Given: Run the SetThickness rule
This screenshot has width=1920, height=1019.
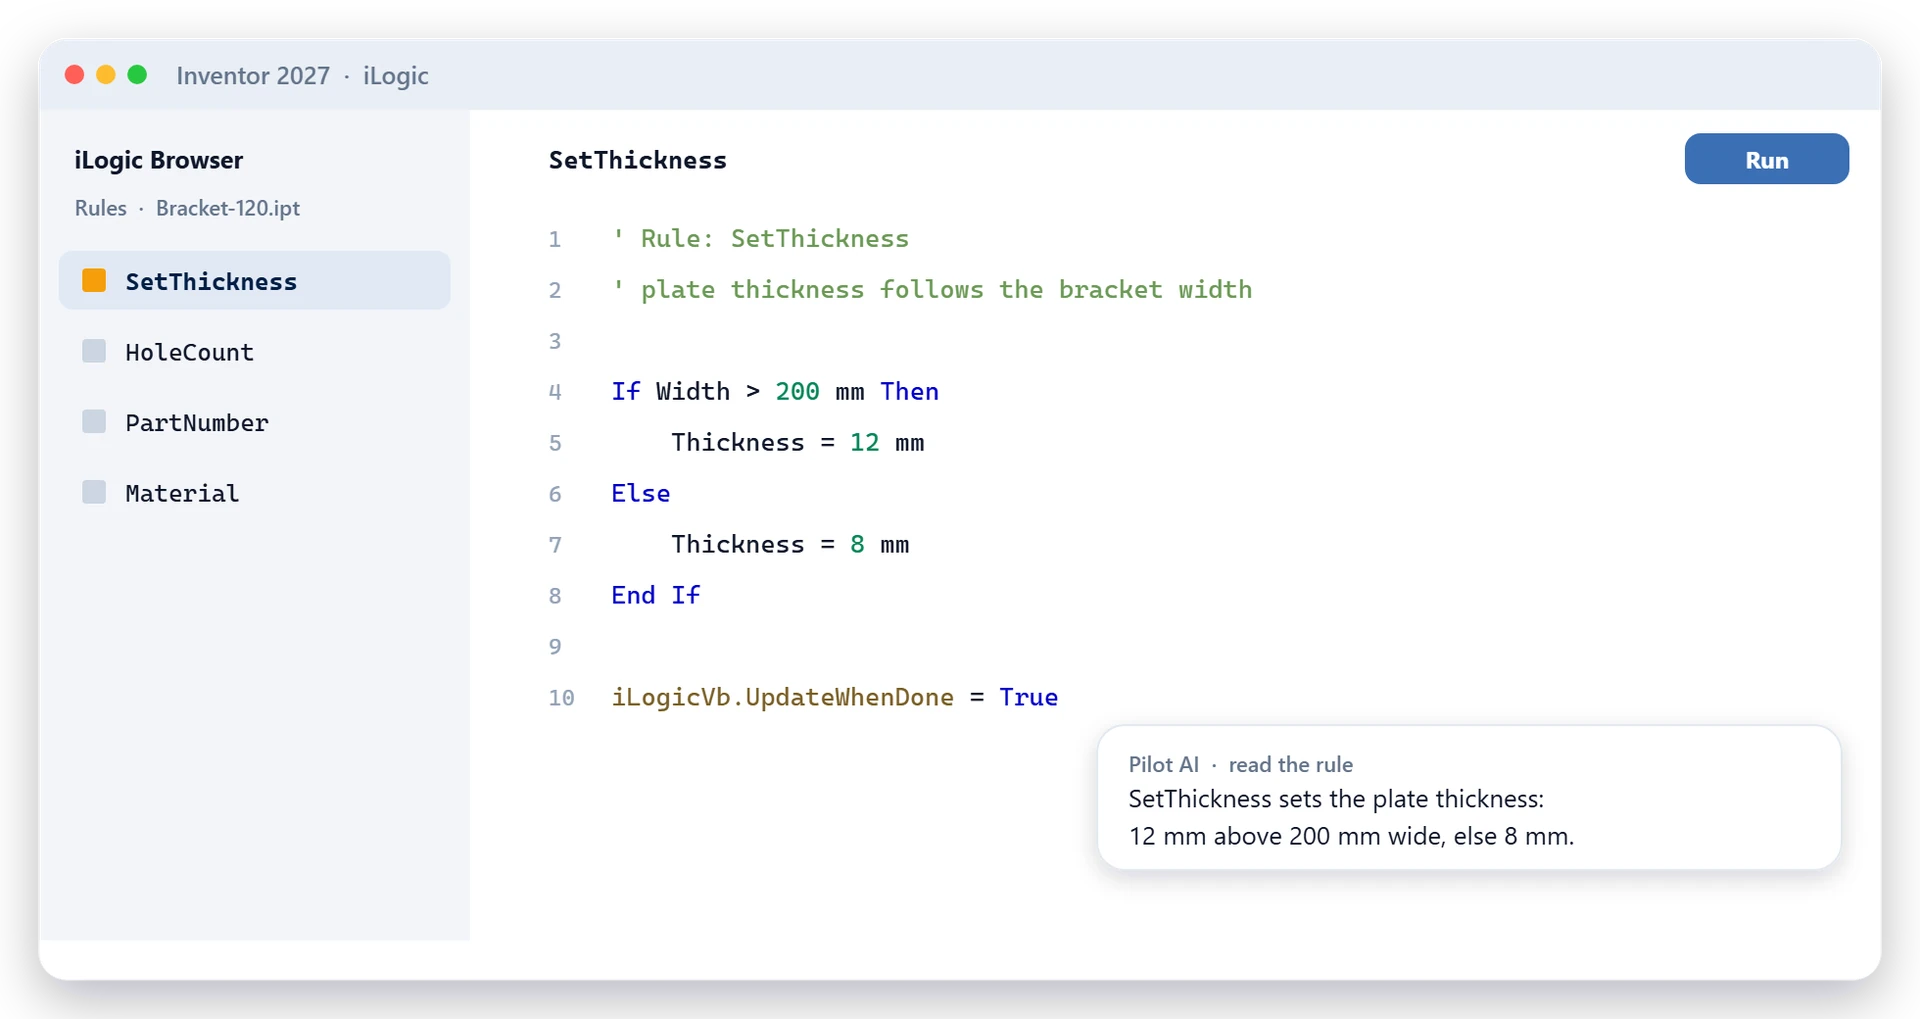Looking at the screenshot, I should click(1766, 159).
